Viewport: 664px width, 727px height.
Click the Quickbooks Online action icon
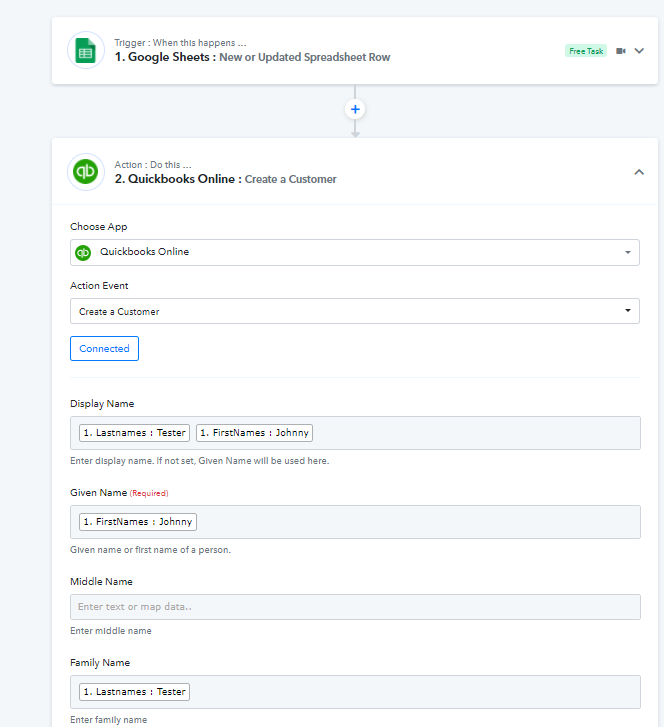click(x=86, y=172)
